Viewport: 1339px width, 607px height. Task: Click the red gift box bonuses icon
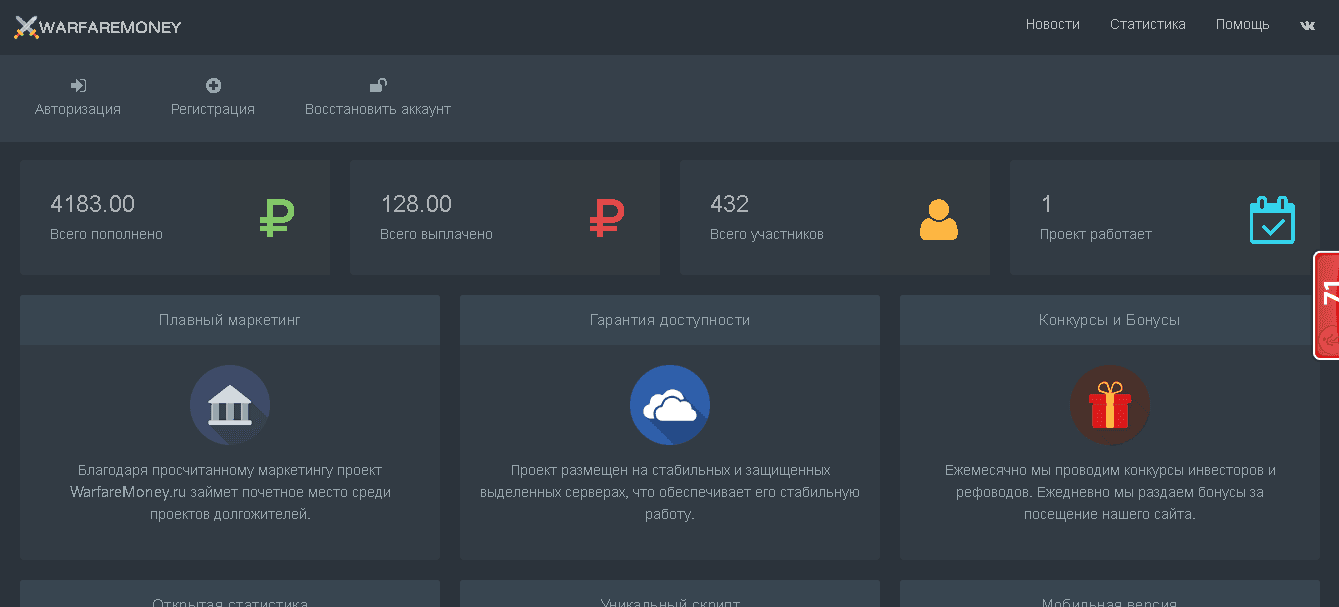click(1109, 405)
